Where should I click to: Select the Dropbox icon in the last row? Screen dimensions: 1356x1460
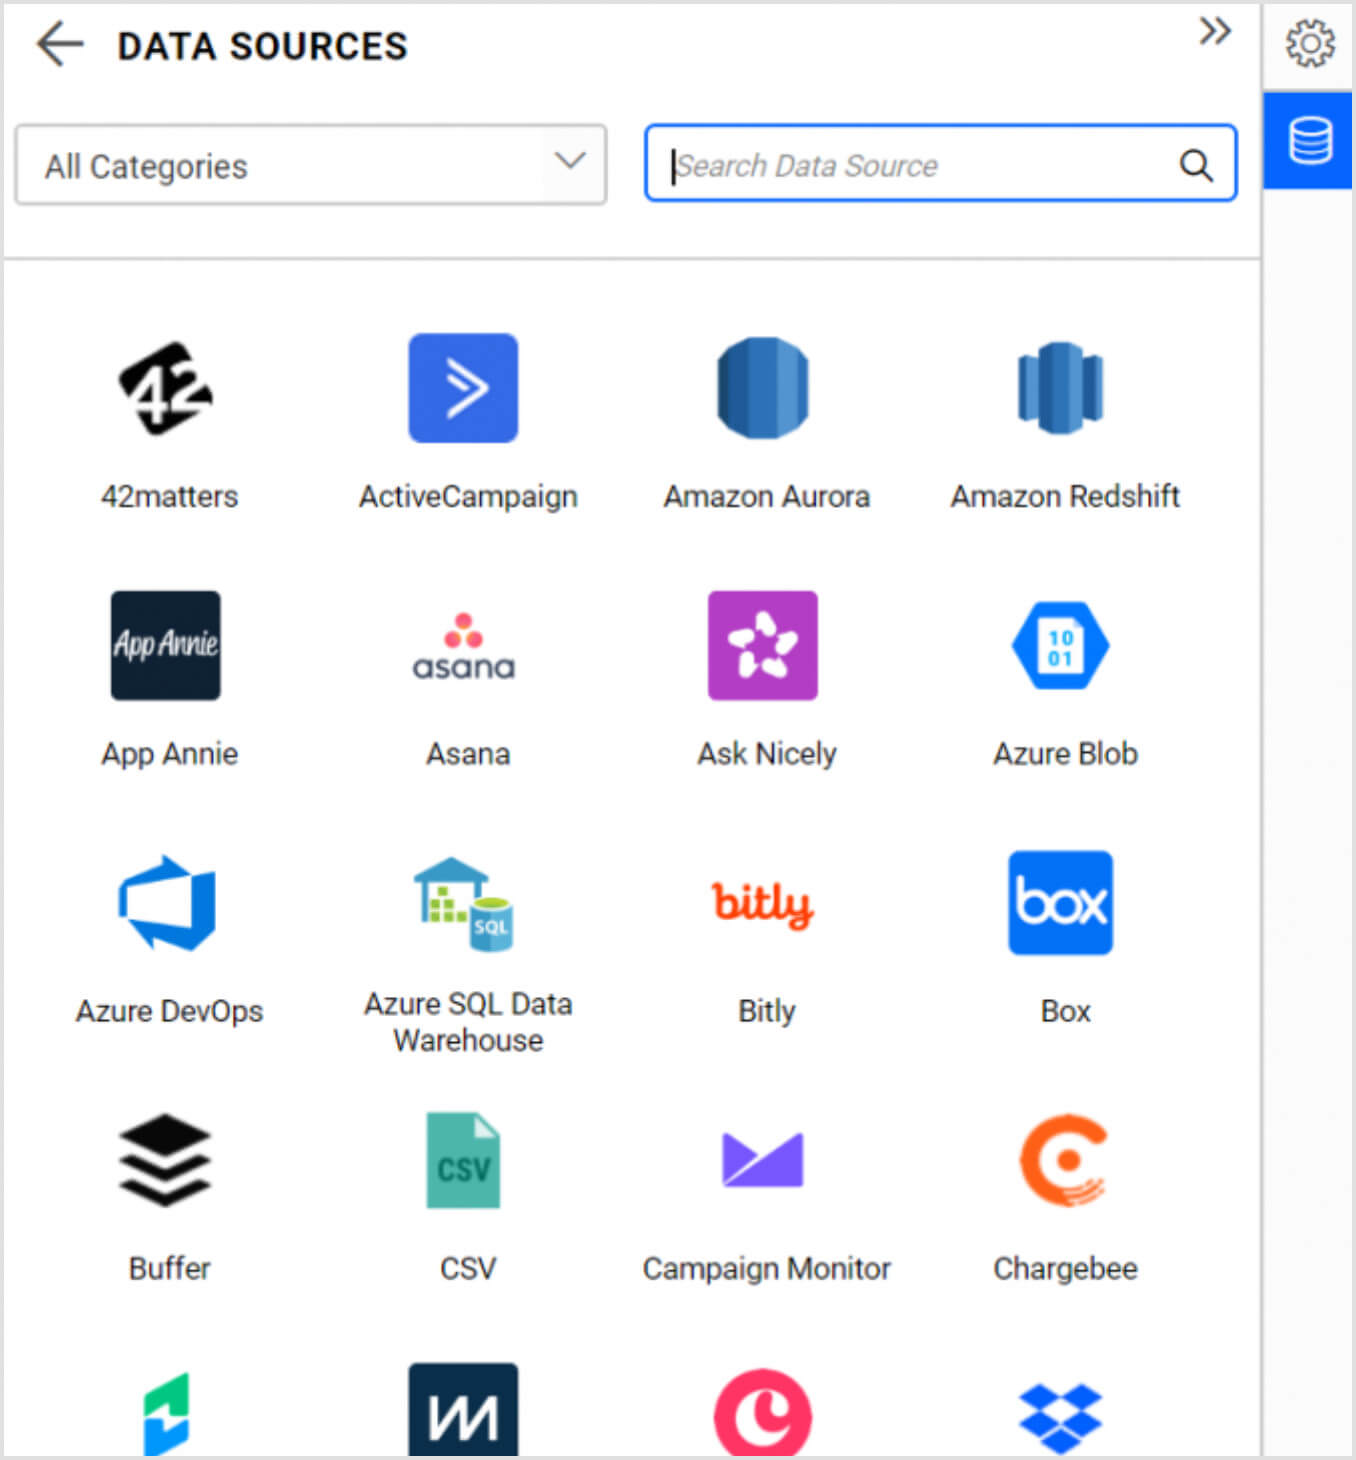click(1060, 1417)
